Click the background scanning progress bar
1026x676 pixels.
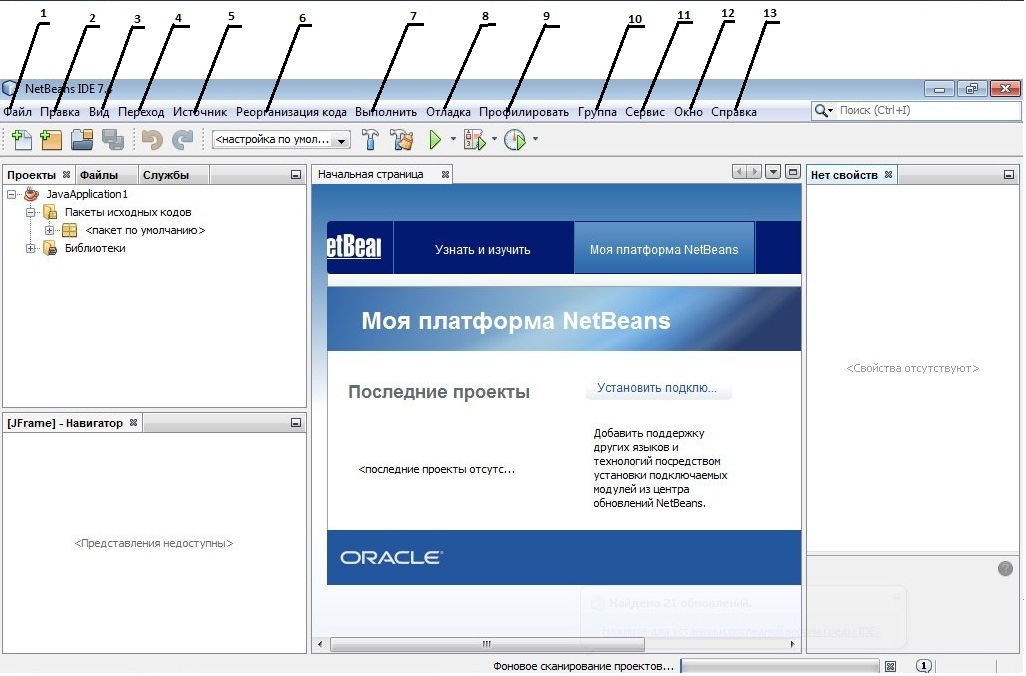(x=779, y=666)
